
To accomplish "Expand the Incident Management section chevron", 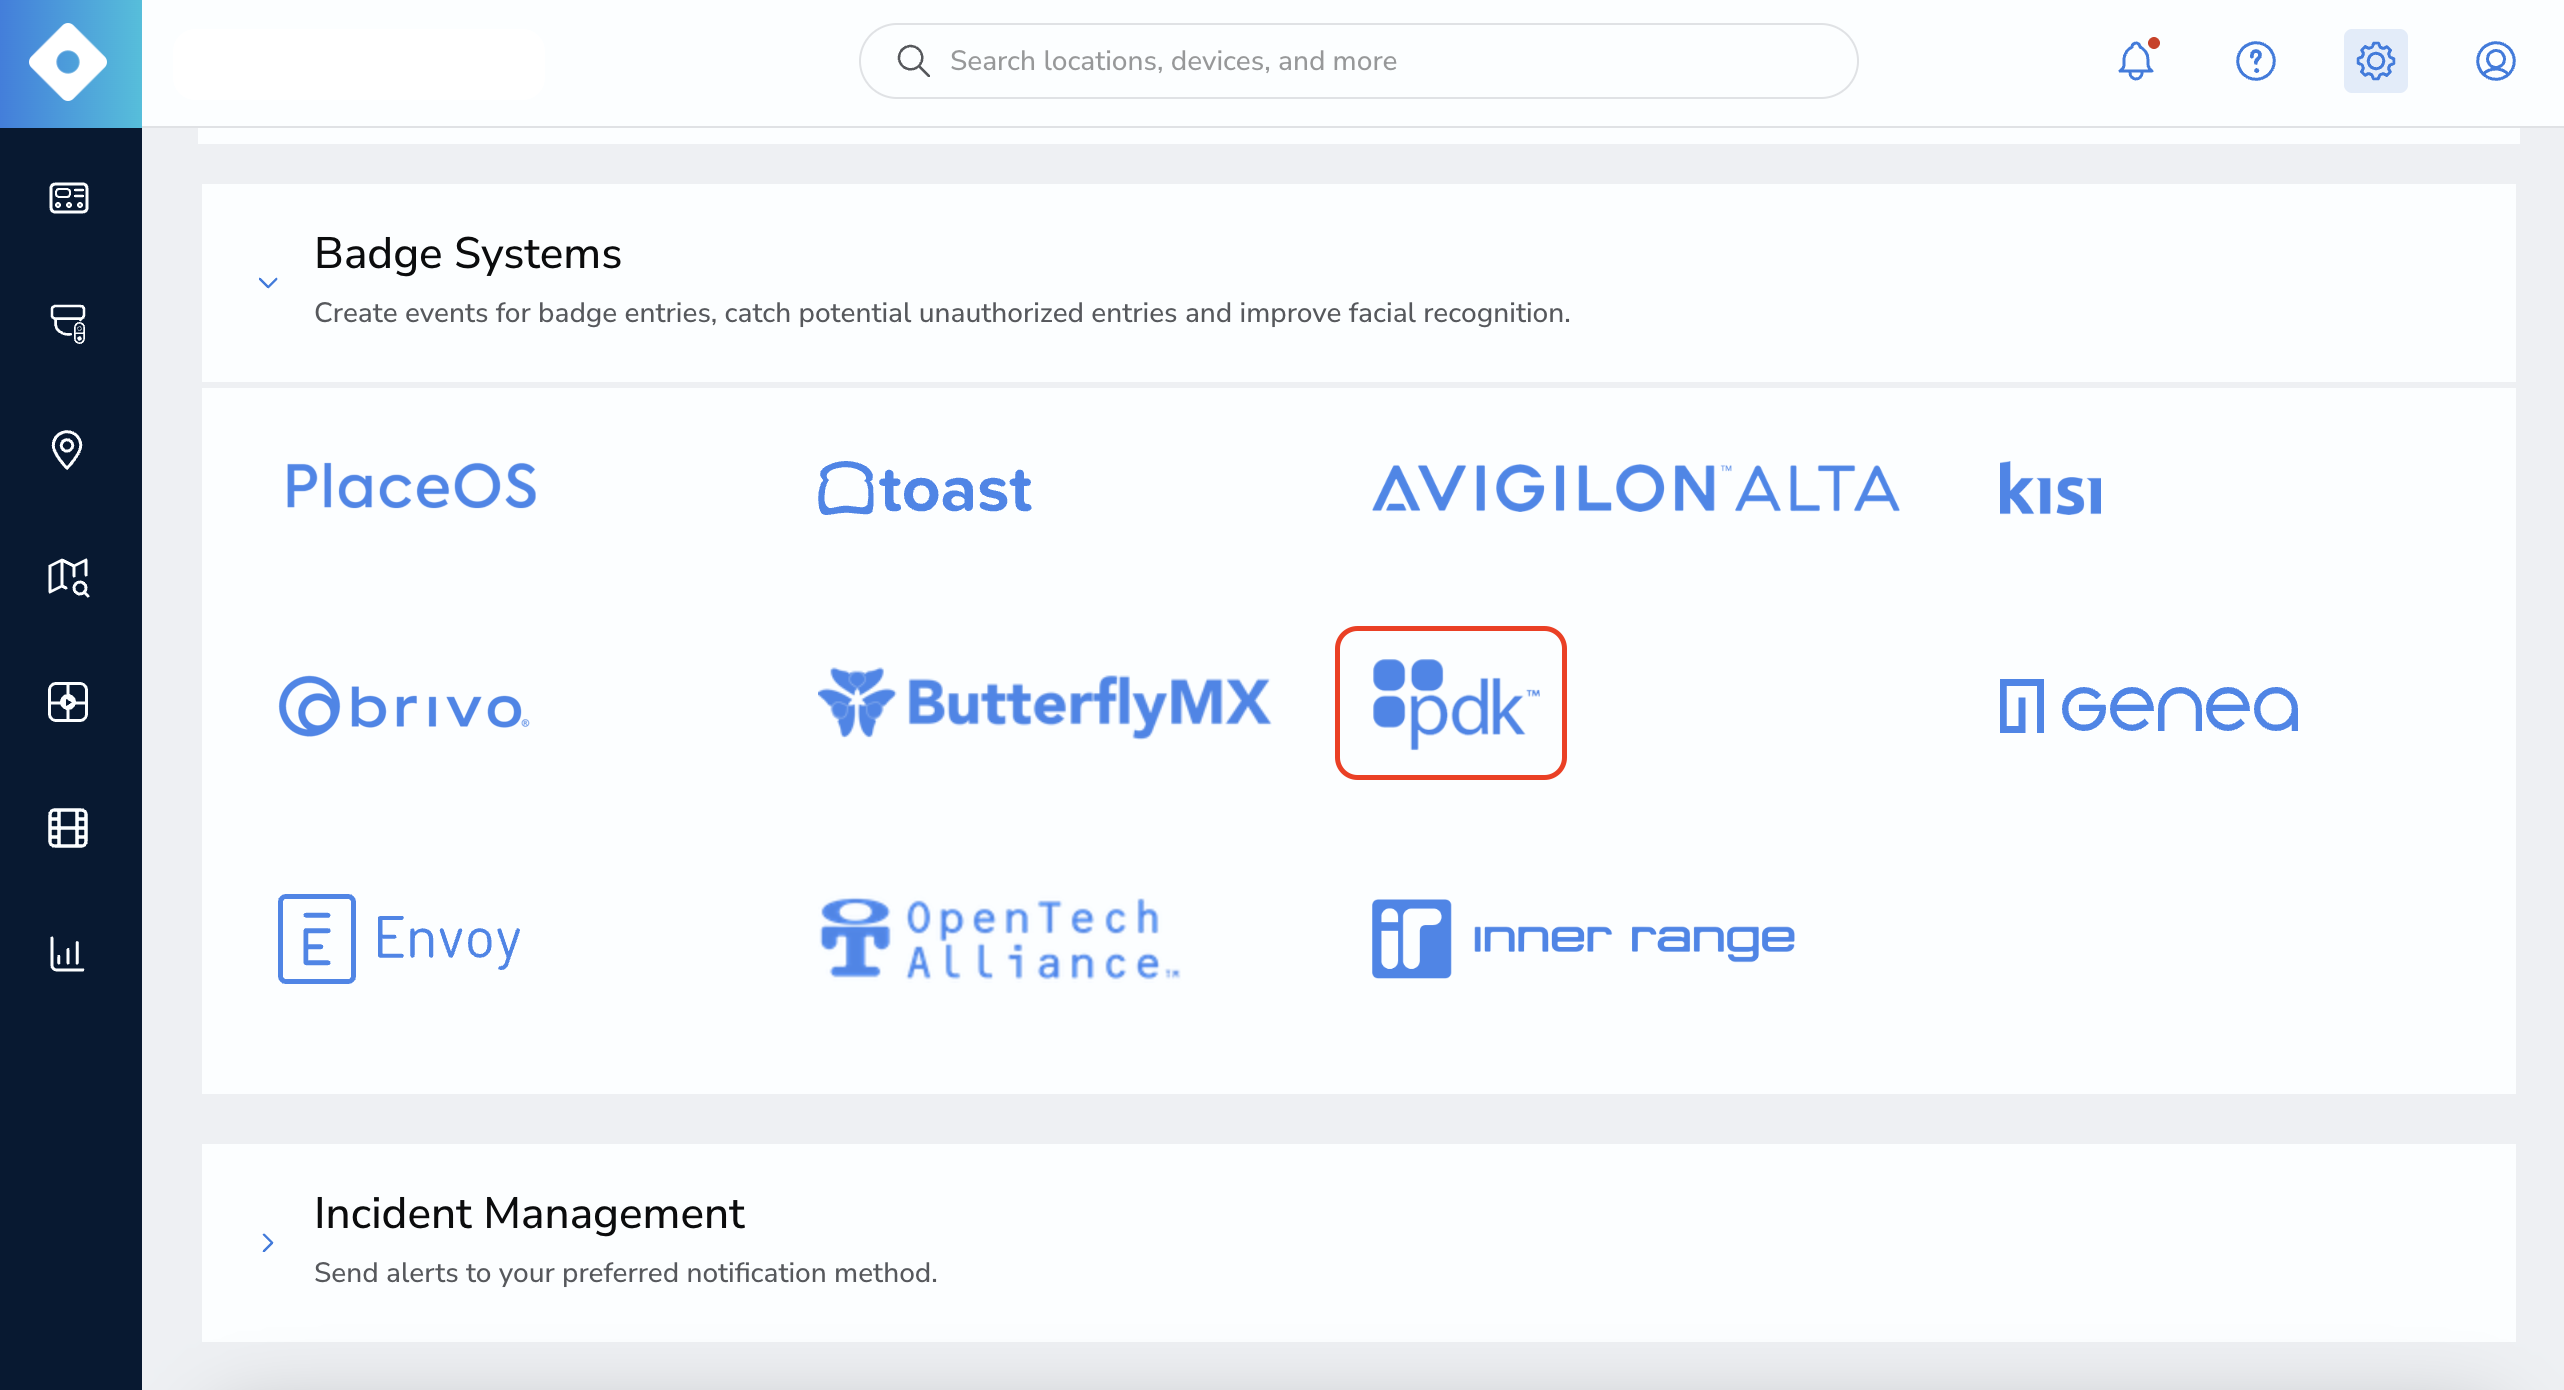I will click(x=268, y=1243).
